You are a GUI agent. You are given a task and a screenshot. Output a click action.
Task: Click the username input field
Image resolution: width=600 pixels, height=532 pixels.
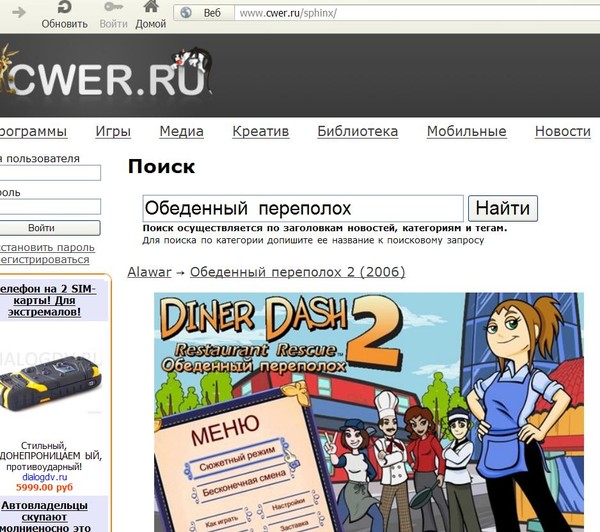pos(50,173)
